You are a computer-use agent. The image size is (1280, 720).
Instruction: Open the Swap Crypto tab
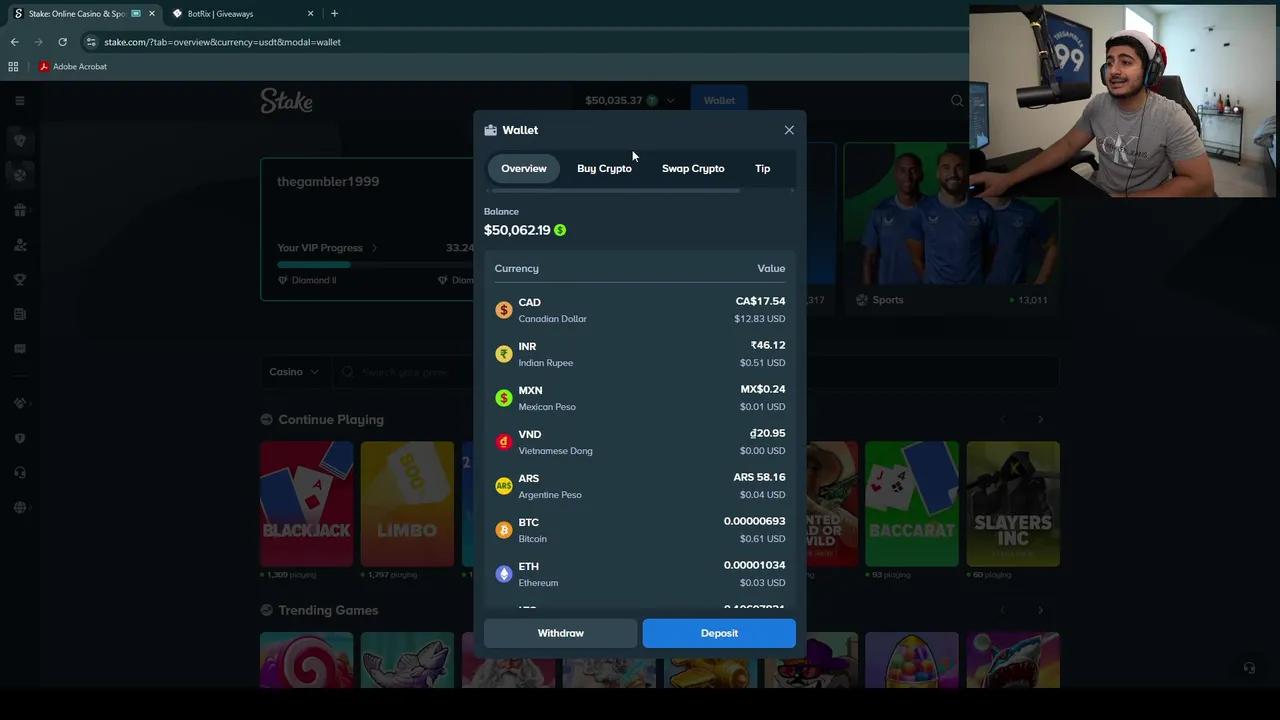(x=692, y=168)
